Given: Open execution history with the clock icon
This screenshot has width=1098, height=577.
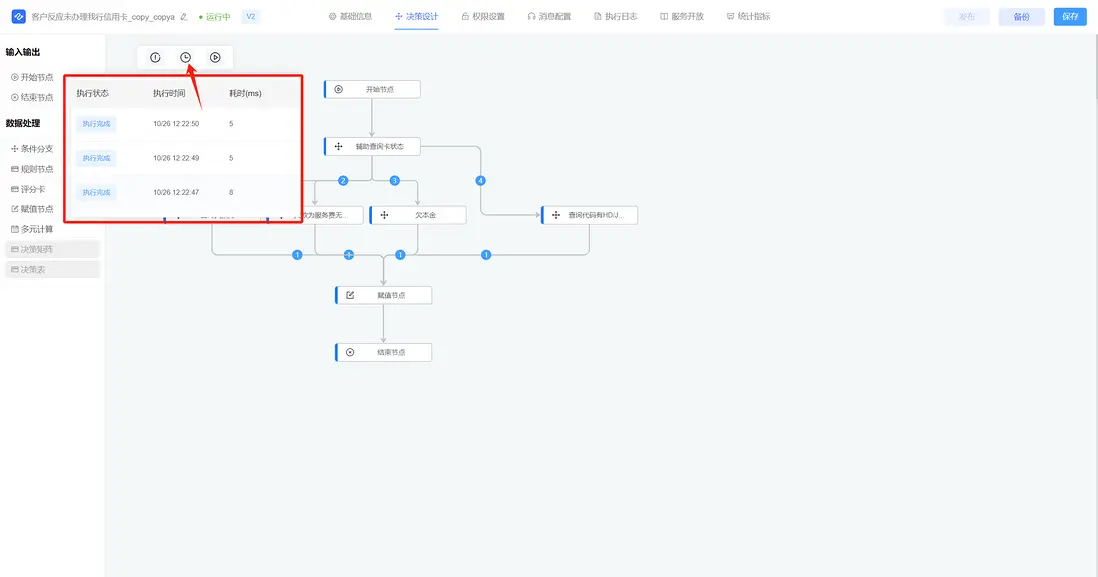Looking at the screenshot, I should click(185, 57).
